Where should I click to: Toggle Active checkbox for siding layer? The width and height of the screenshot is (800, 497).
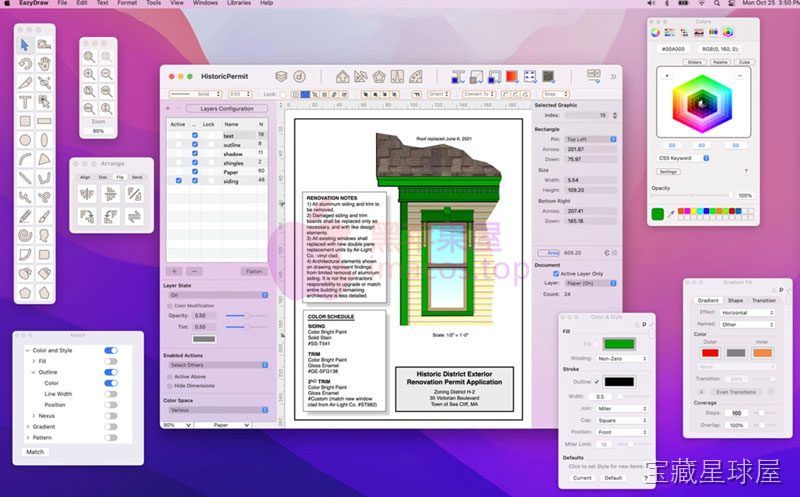tap(178, 181)
